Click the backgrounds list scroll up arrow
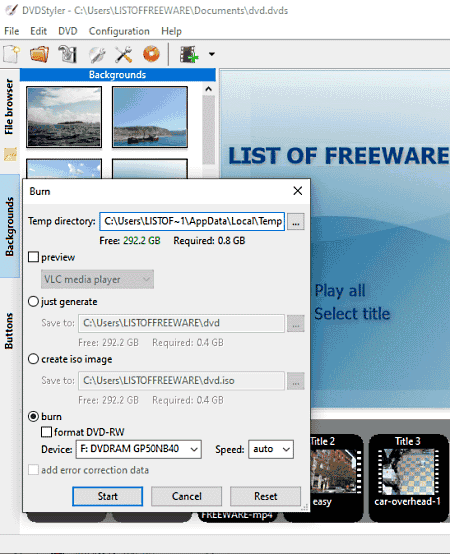Viewport: 450px width, 554px height. click(x=209, y=89)
